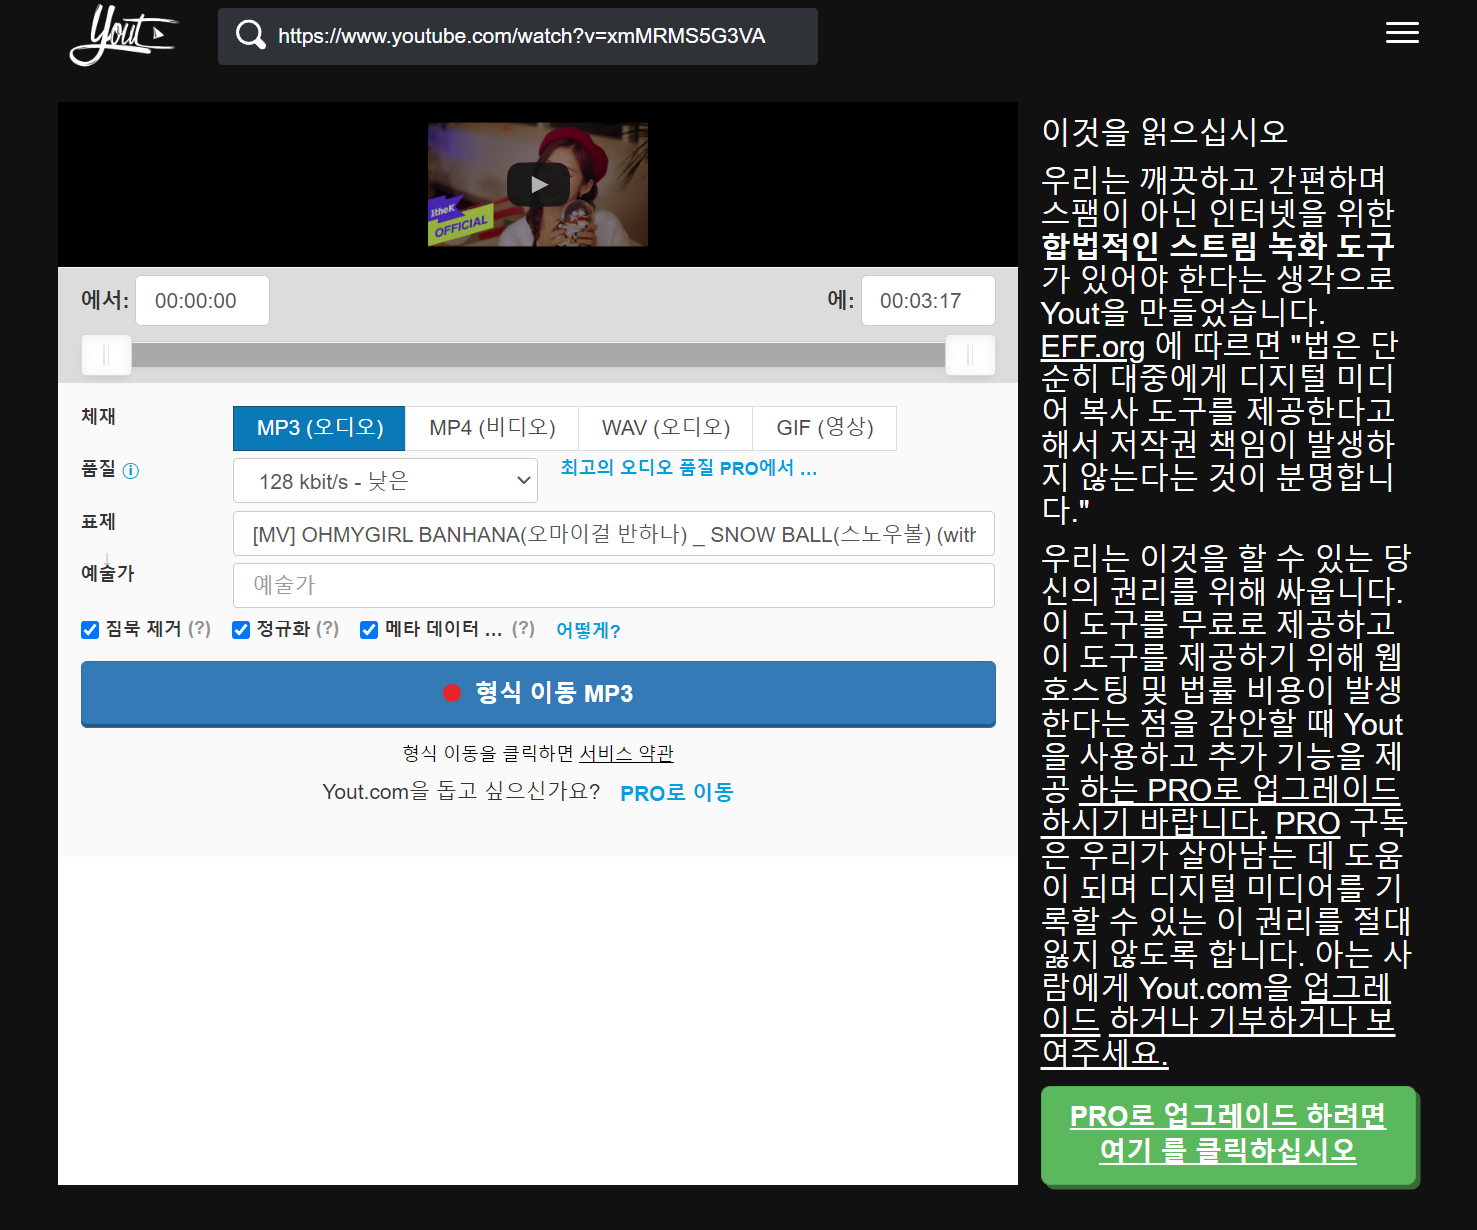Toggle the 침묵 제거 checkbox

click(90, 630)
